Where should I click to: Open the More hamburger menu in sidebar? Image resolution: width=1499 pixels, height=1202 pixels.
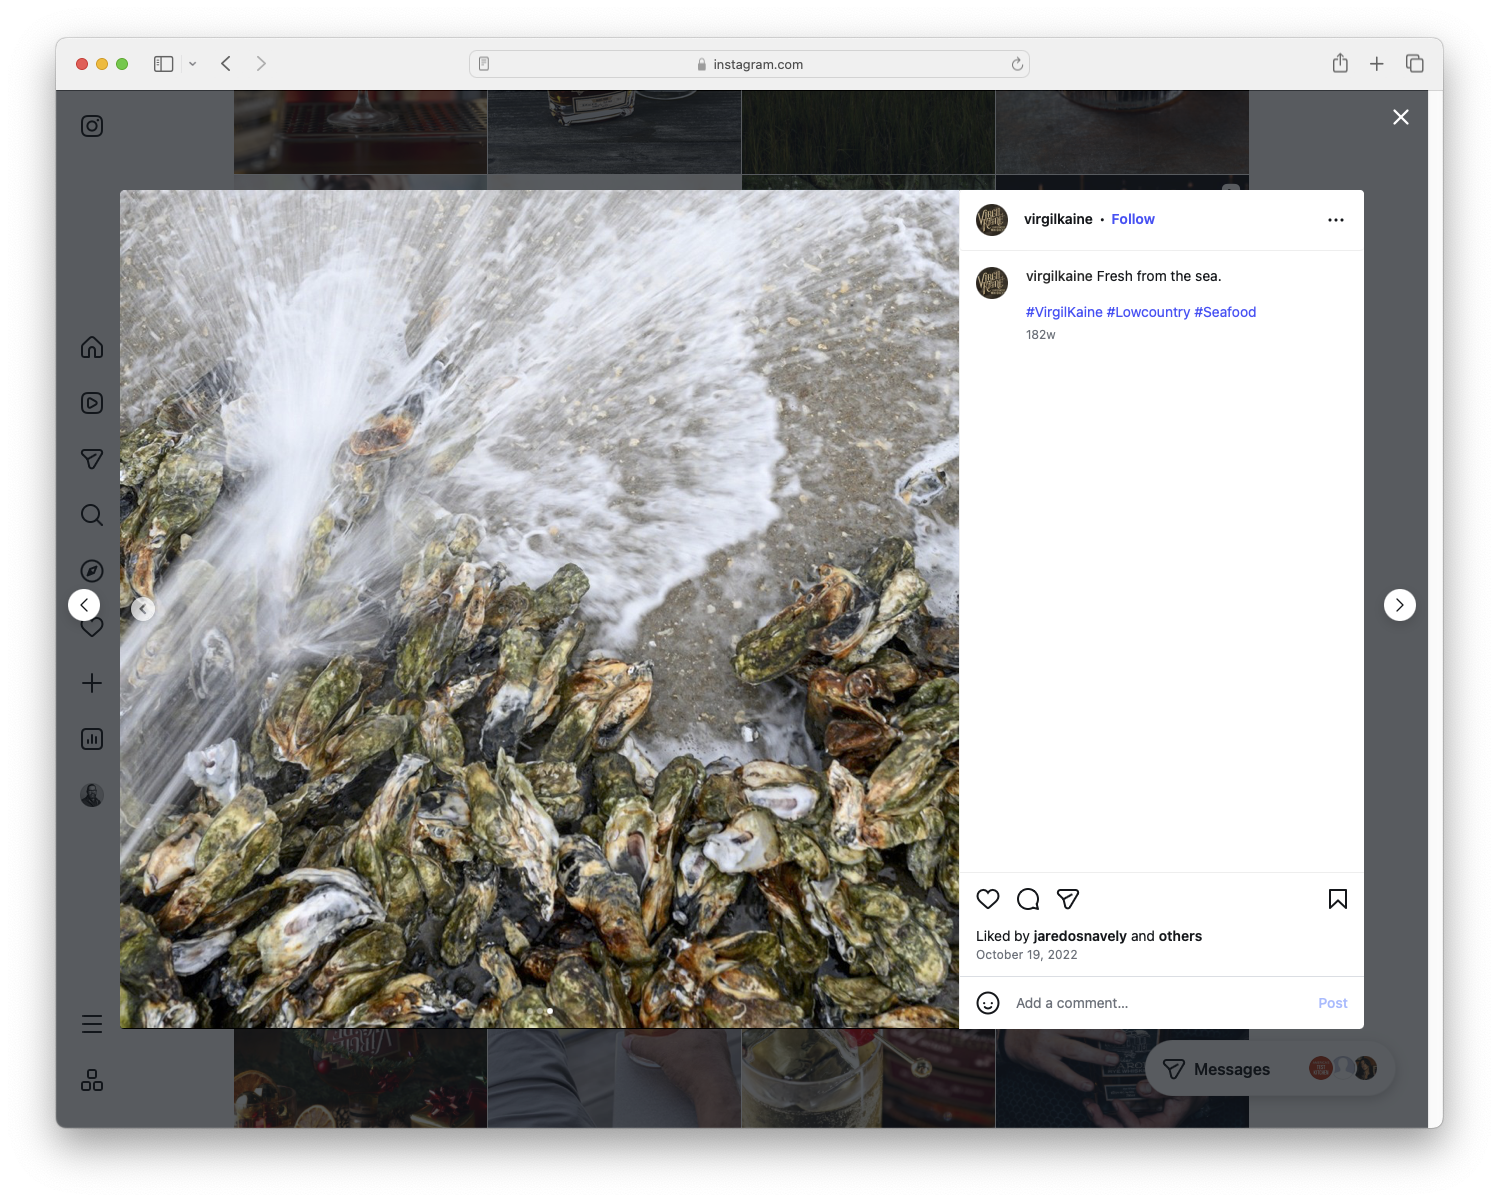(92, 1024)
